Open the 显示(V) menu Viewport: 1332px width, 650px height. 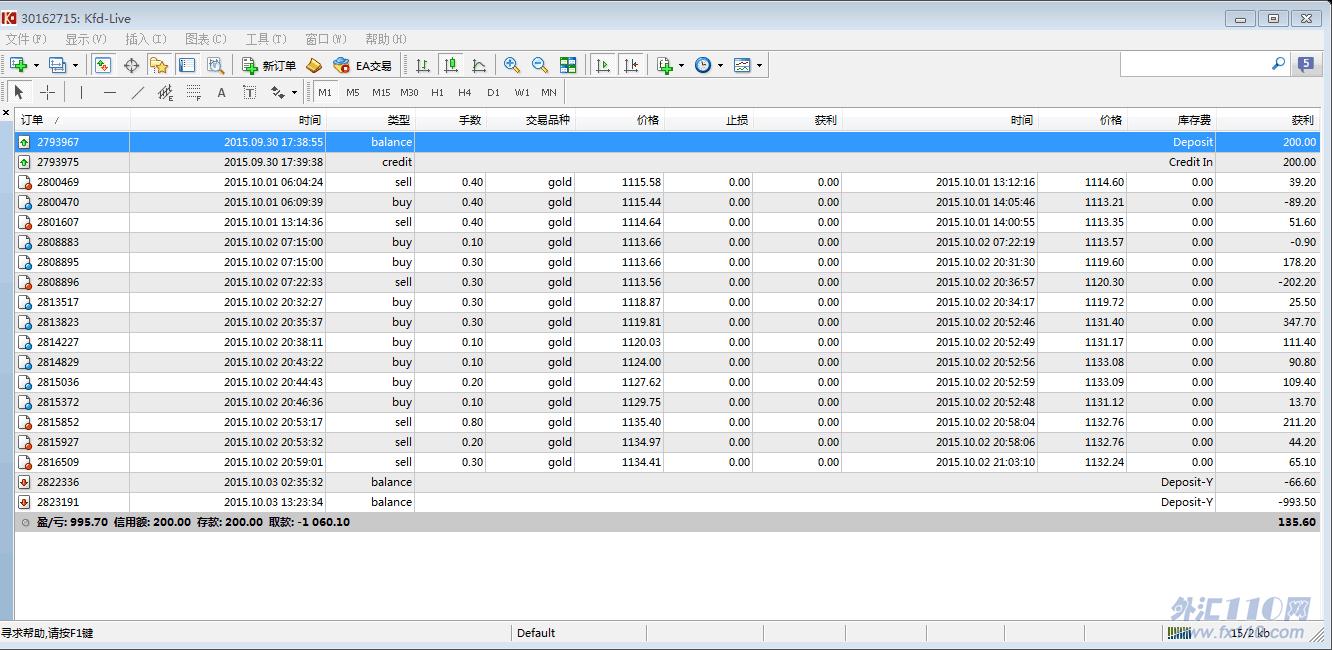pos(86,39)
